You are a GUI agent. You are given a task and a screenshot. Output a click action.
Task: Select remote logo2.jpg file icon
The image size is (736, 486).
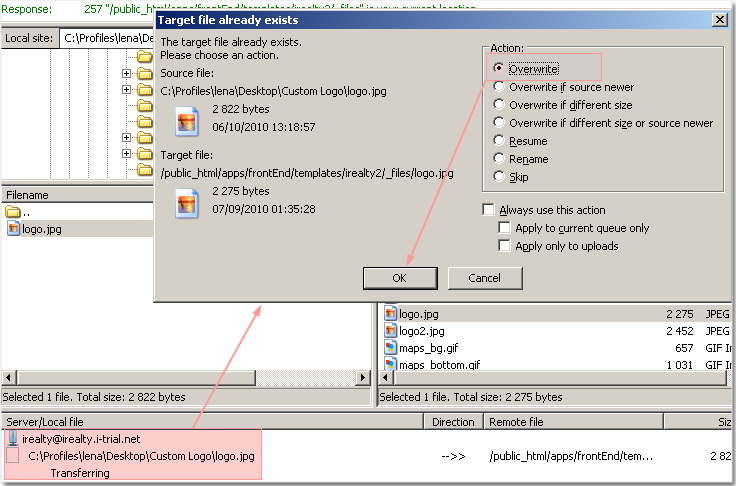point(390,331)
